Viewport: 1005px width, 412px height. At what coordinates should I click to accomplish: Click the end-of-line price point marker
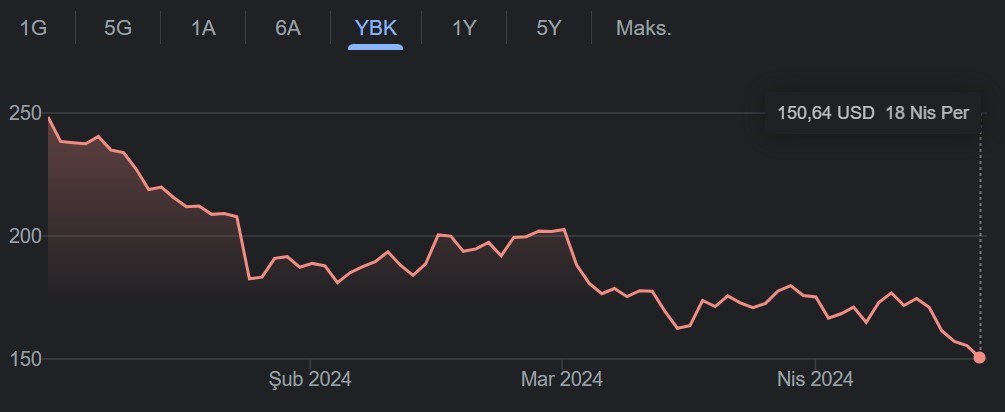(x=979, y=358)
